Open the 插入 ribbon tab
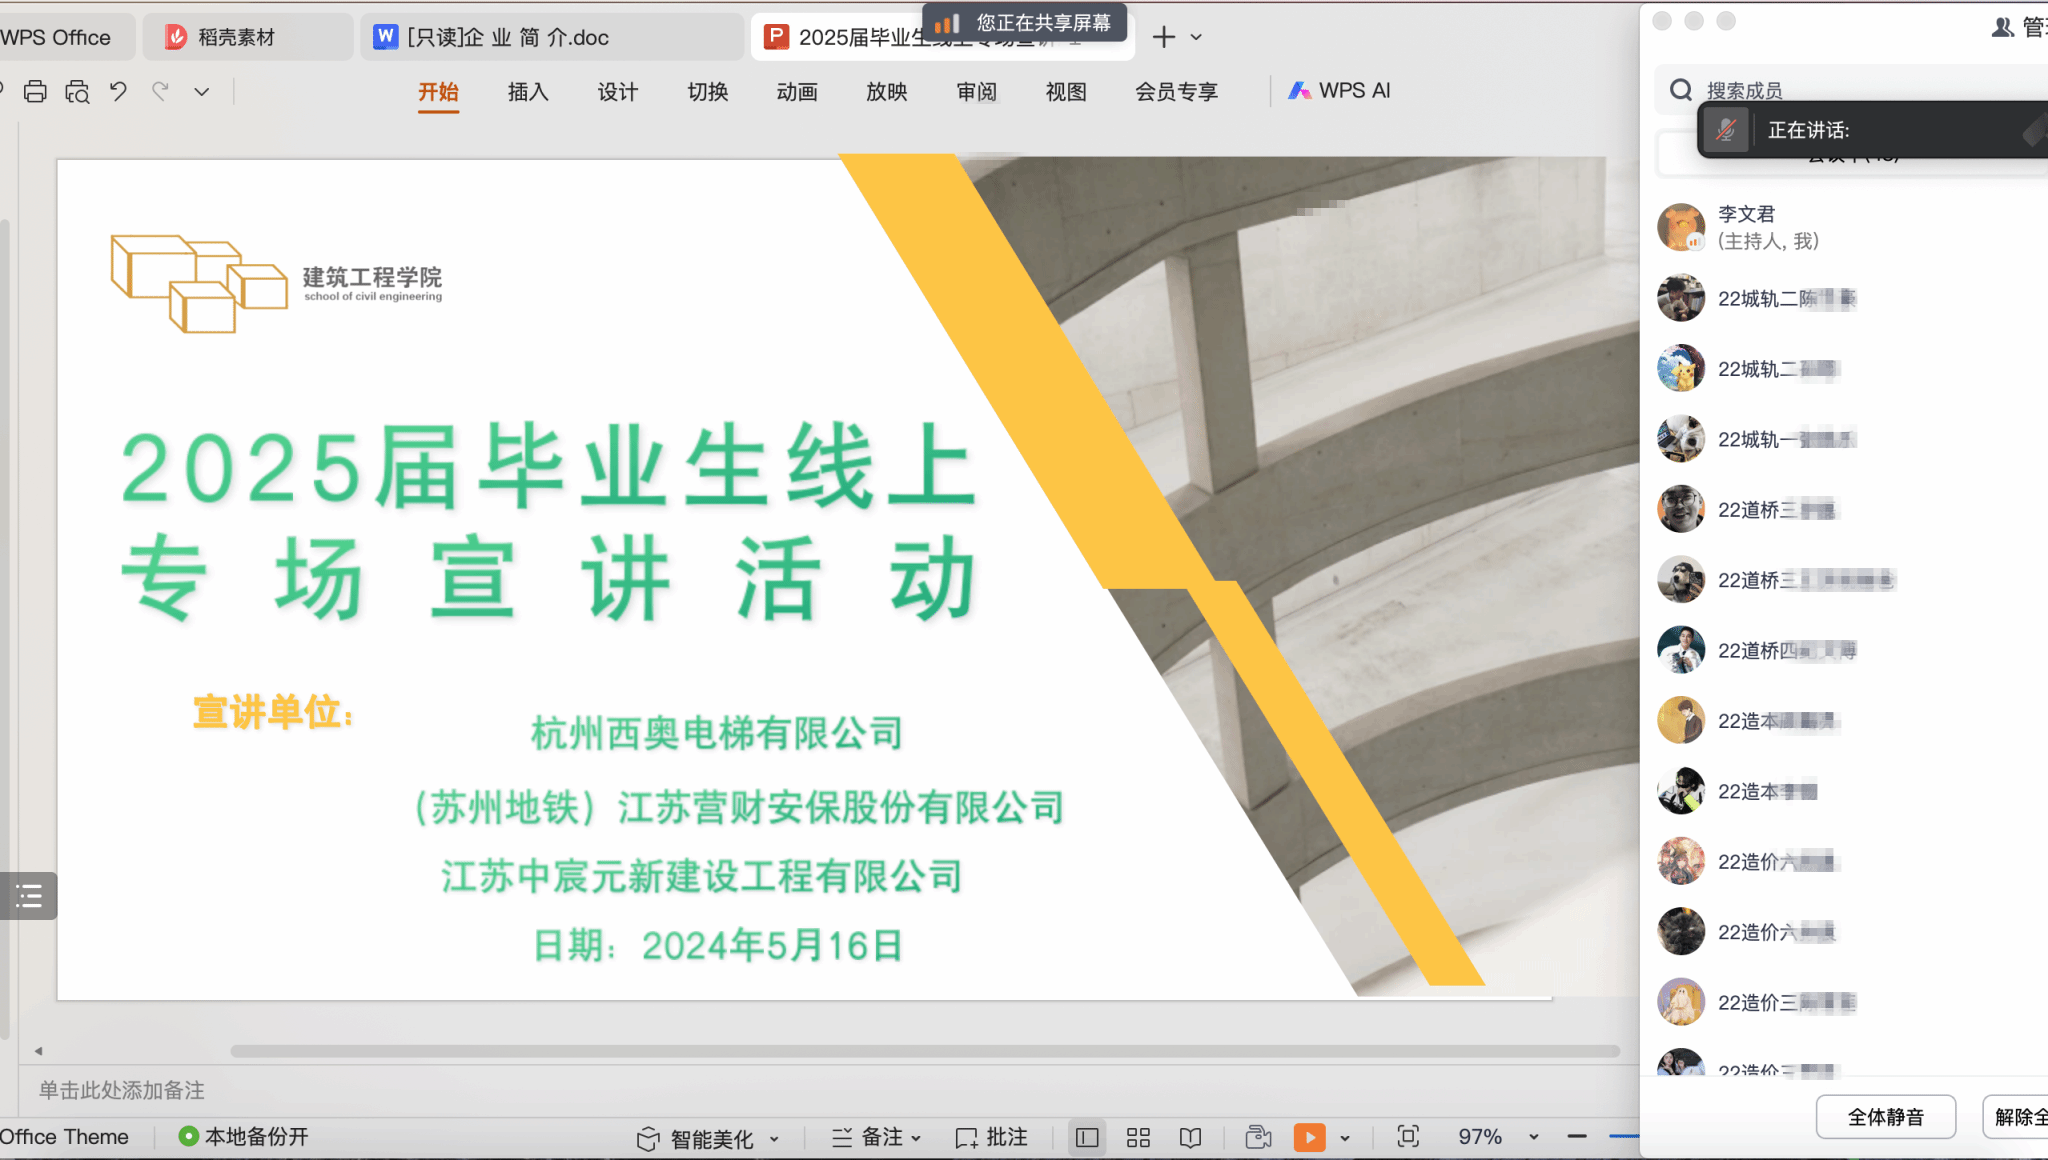This screenshot has height=1160, width=2048. [x=528, y=92]
